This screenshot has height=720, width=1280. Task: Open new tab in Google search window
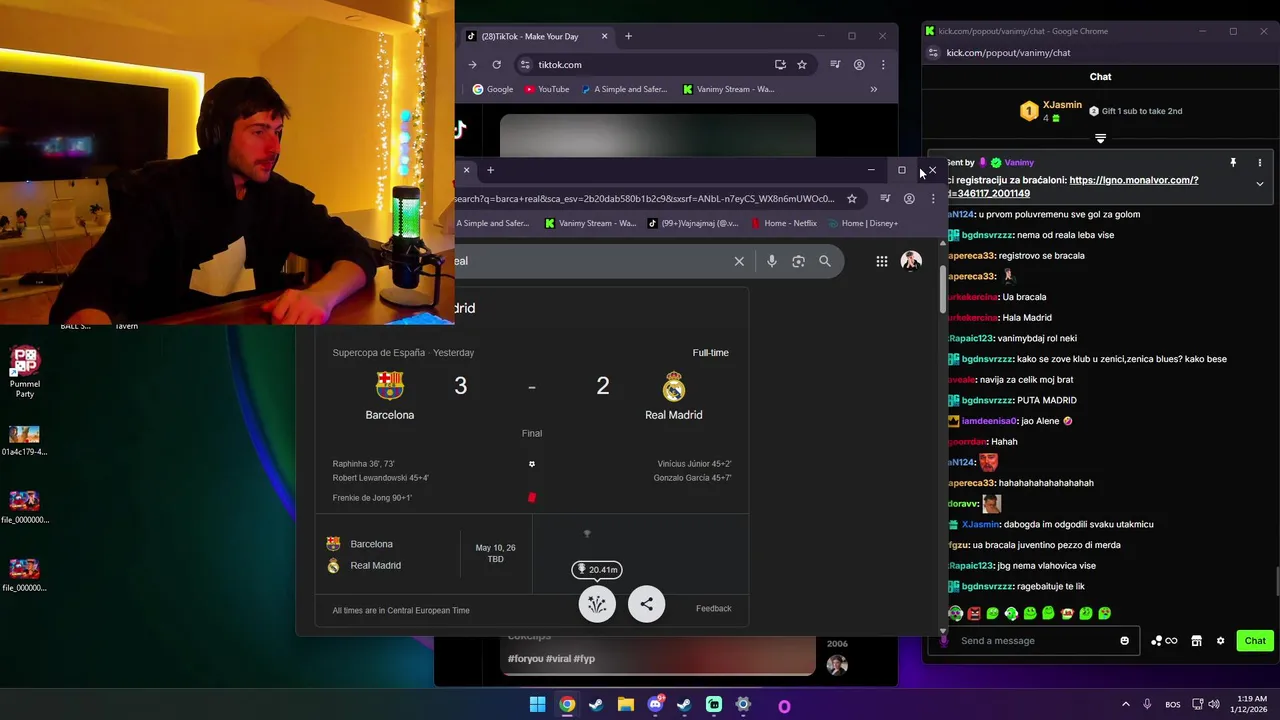point(490,170)
